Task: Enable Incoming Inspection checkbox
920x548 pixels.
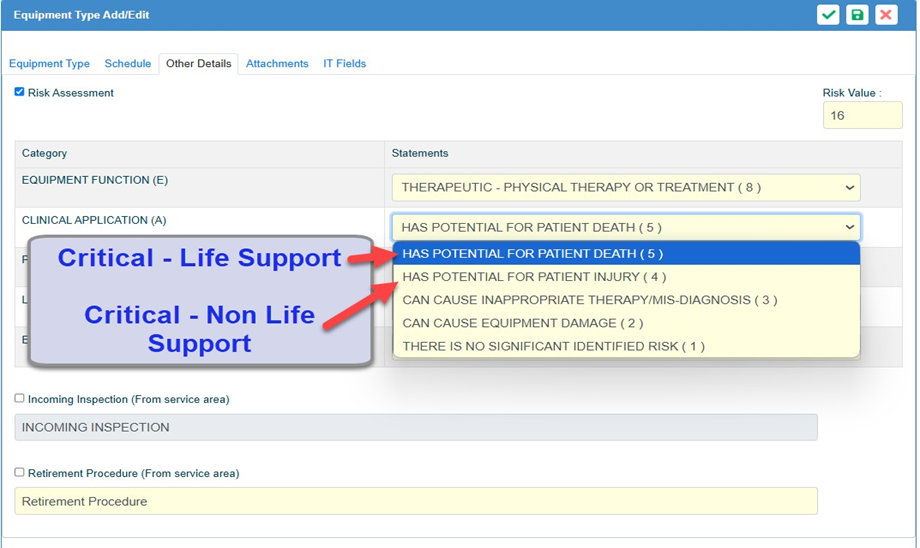Action: (19, 398)
